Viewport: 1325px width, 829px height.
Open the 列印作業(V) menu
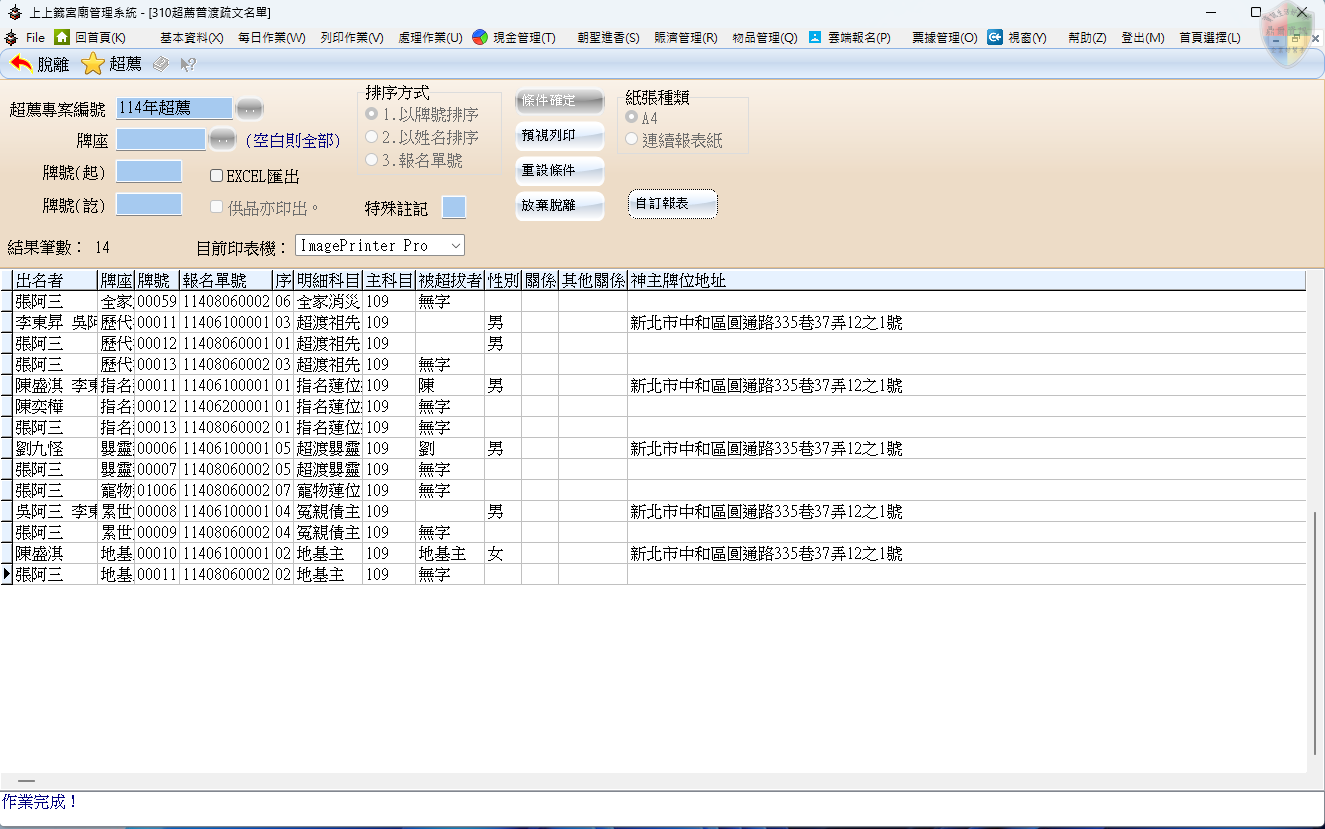pos(351,38)
